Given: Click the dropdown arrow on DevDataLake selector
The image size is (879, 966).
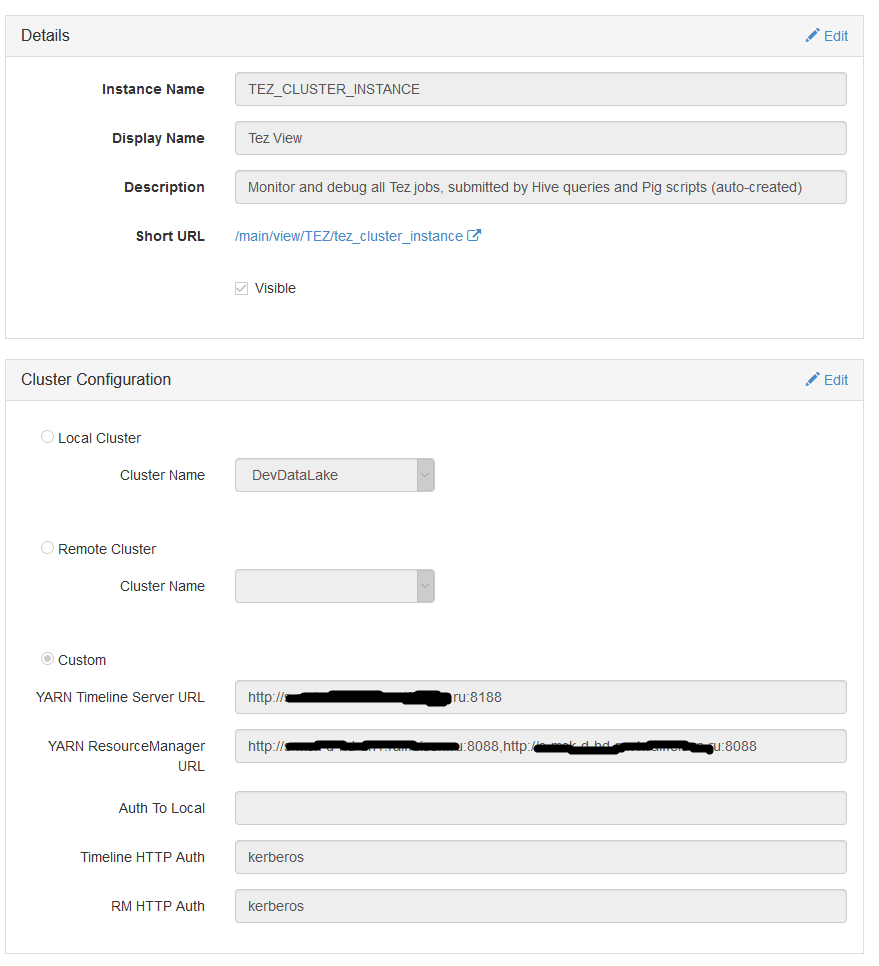Looking at the screenshot, I should (x=424, y=475).
